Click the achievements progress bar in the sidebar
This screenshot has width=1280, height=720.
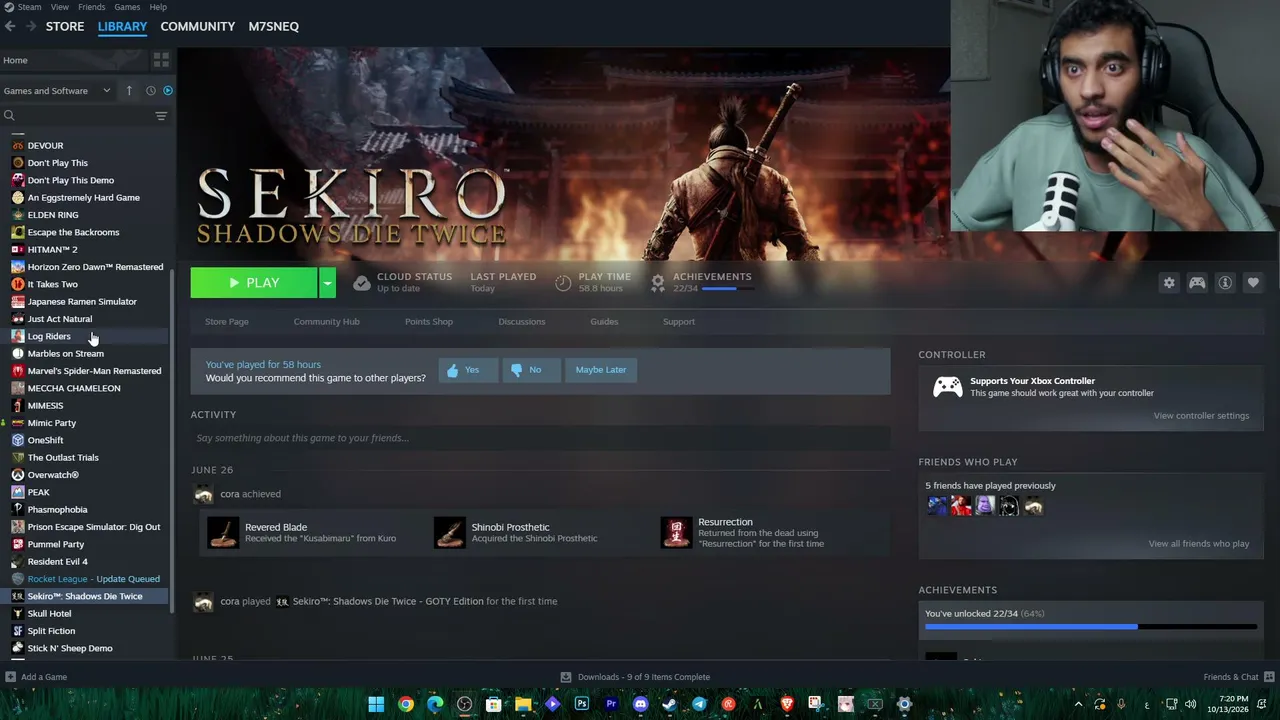[1090, 627]
